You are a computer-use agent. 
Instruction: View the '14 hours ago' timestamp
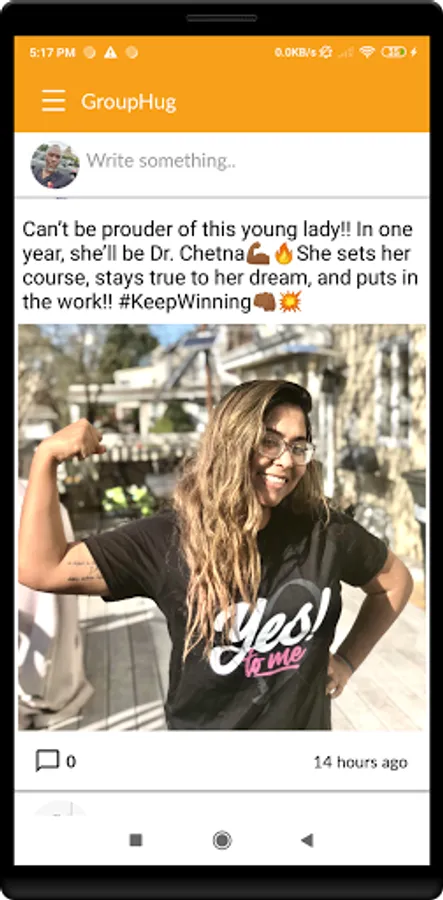tap(360, 762)
